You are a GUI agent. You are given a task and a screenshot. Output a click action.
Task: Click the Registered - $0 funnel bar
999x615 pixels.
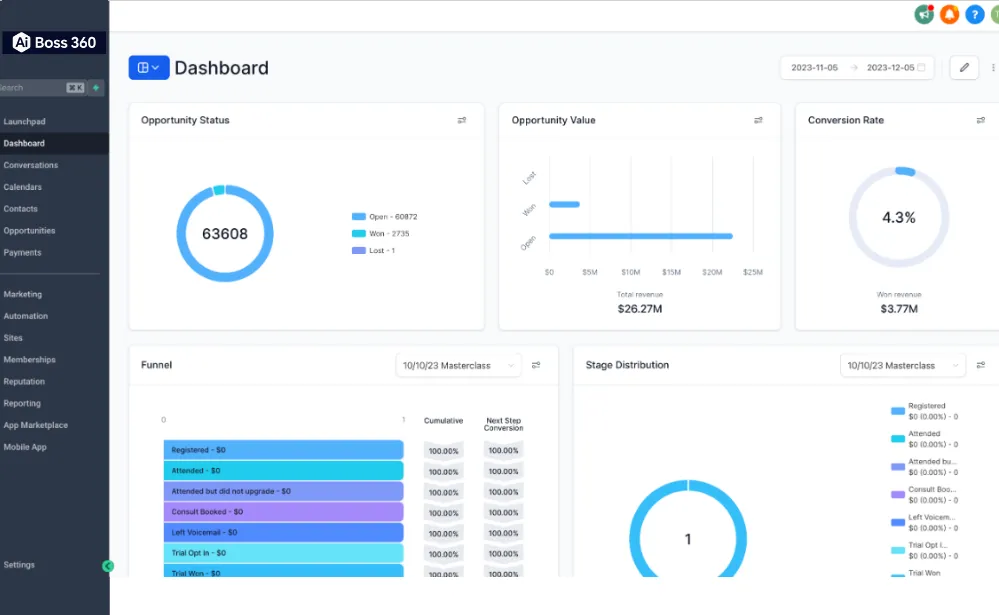283,449
